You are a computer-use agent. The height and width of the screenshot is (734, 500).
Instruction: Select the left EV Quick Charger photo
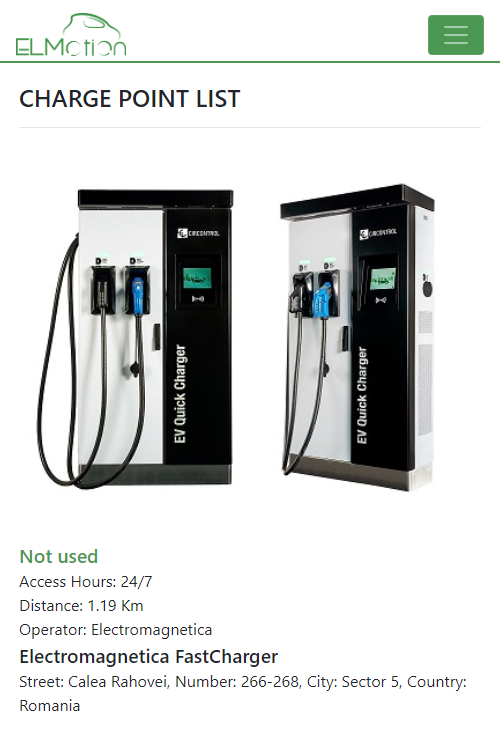coord(136,338)
